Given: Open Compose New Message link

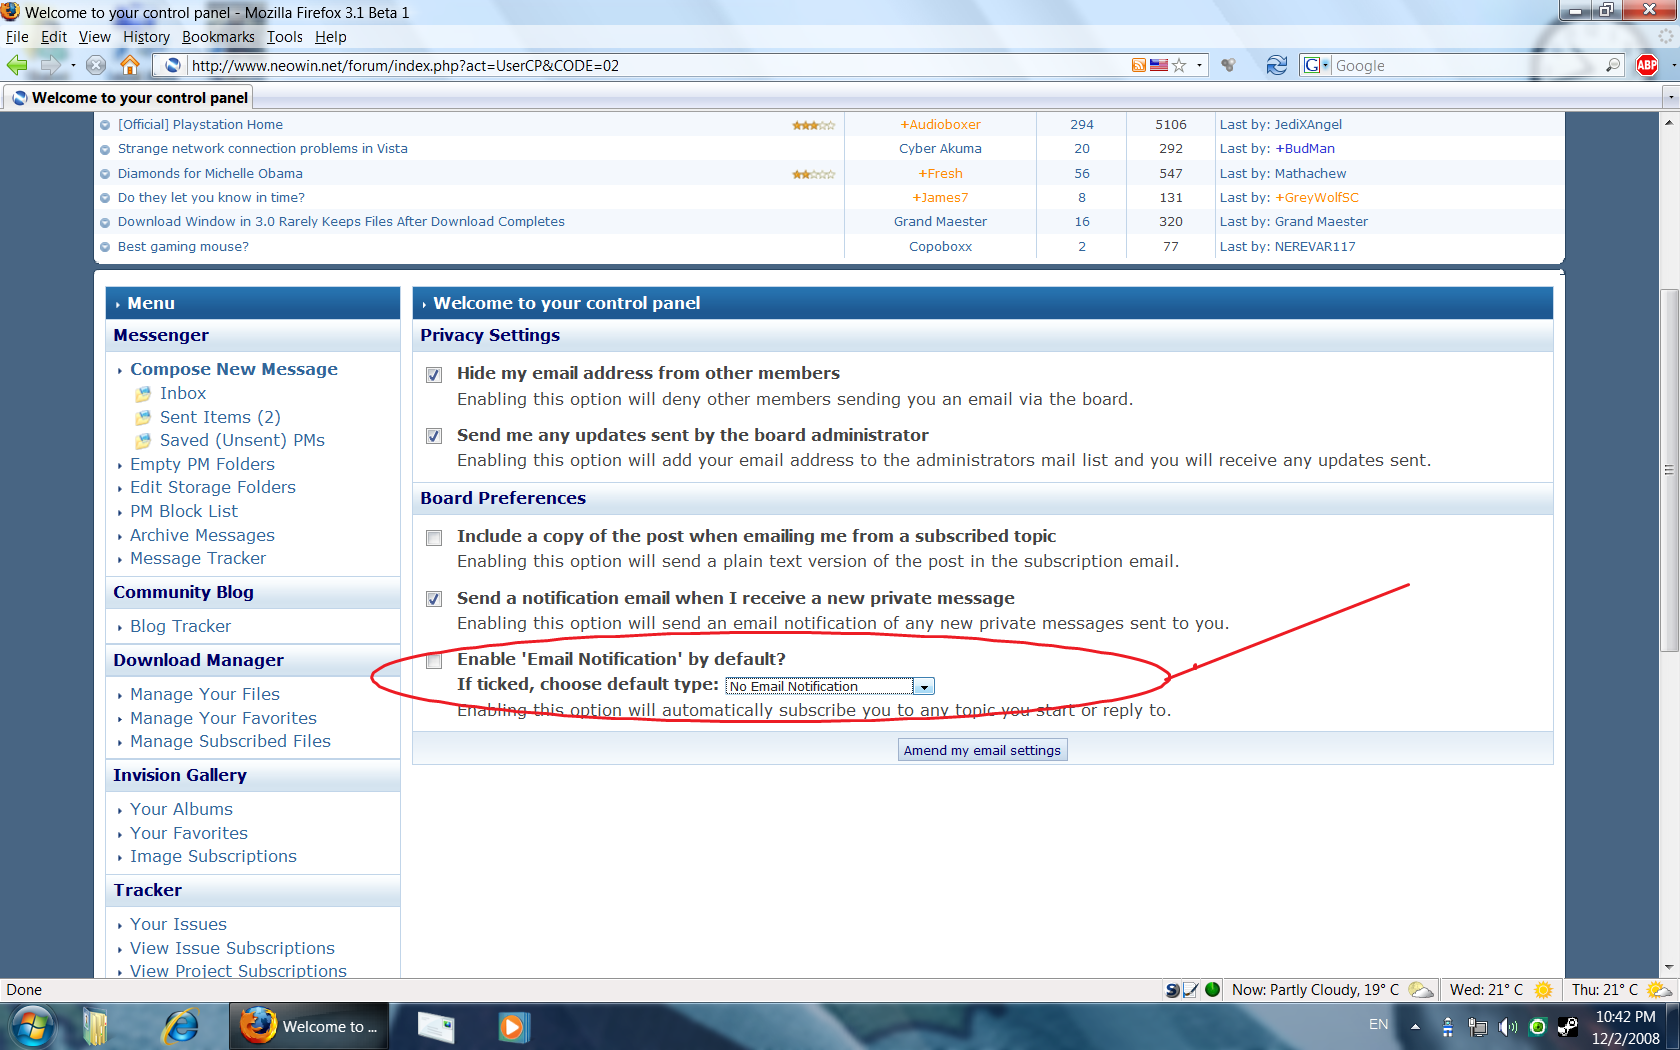Looking at the screenshot, I should [234, 369].
